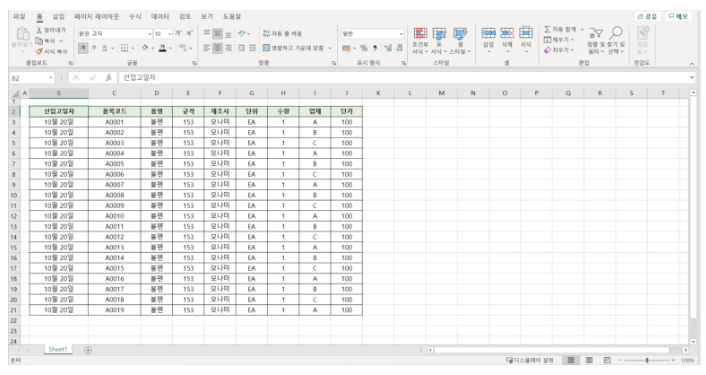This screenshot has width=706, height=375.
Task: Apply percent style
Action: [364, 48]
